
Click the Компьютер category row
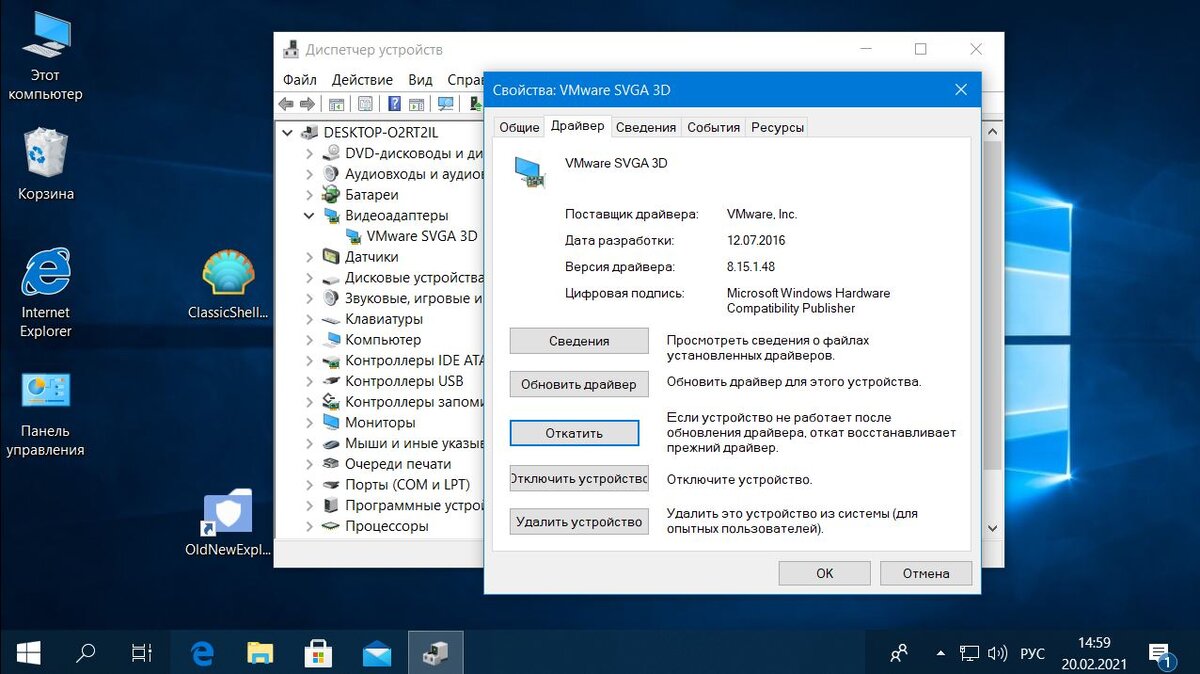383,339
